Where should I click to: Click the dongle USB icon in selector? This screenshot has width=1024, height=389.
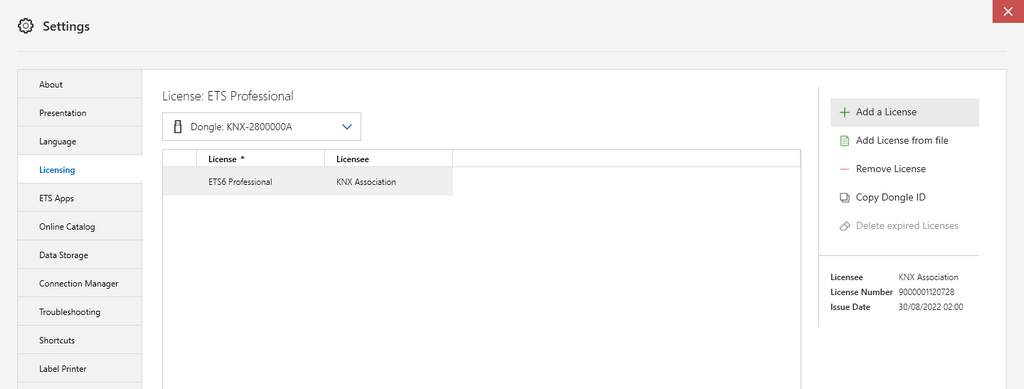coord(177,127)
